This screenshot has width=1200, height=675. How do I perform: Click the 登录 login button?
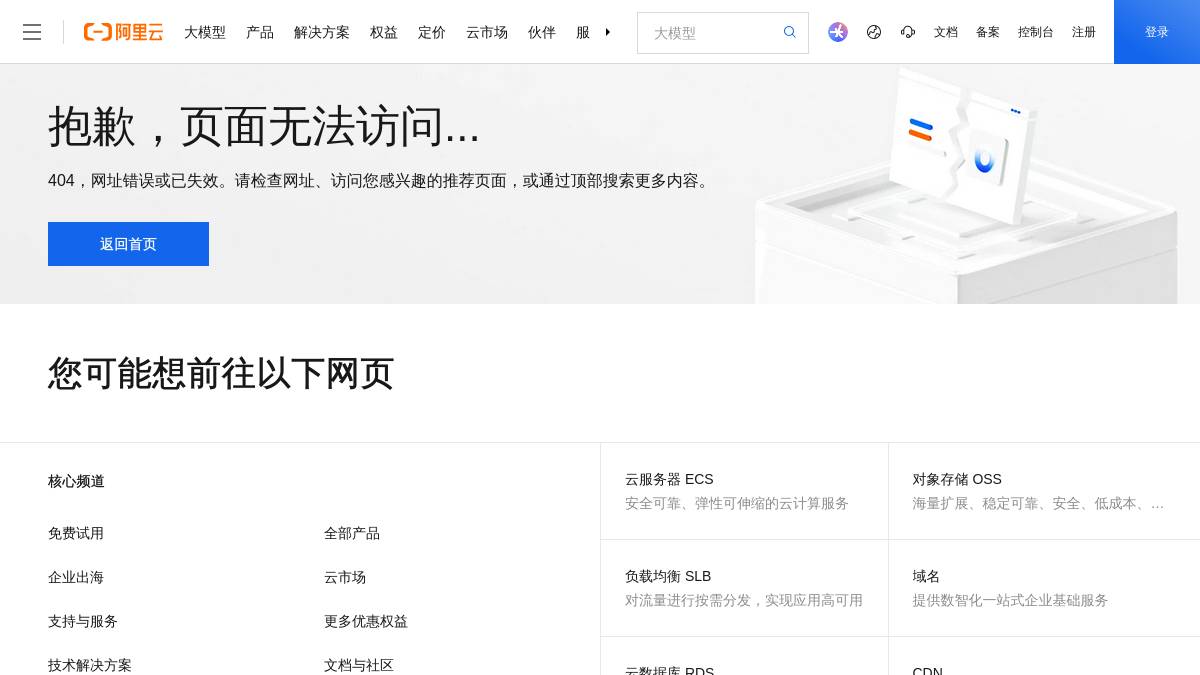click(1156, 31)
